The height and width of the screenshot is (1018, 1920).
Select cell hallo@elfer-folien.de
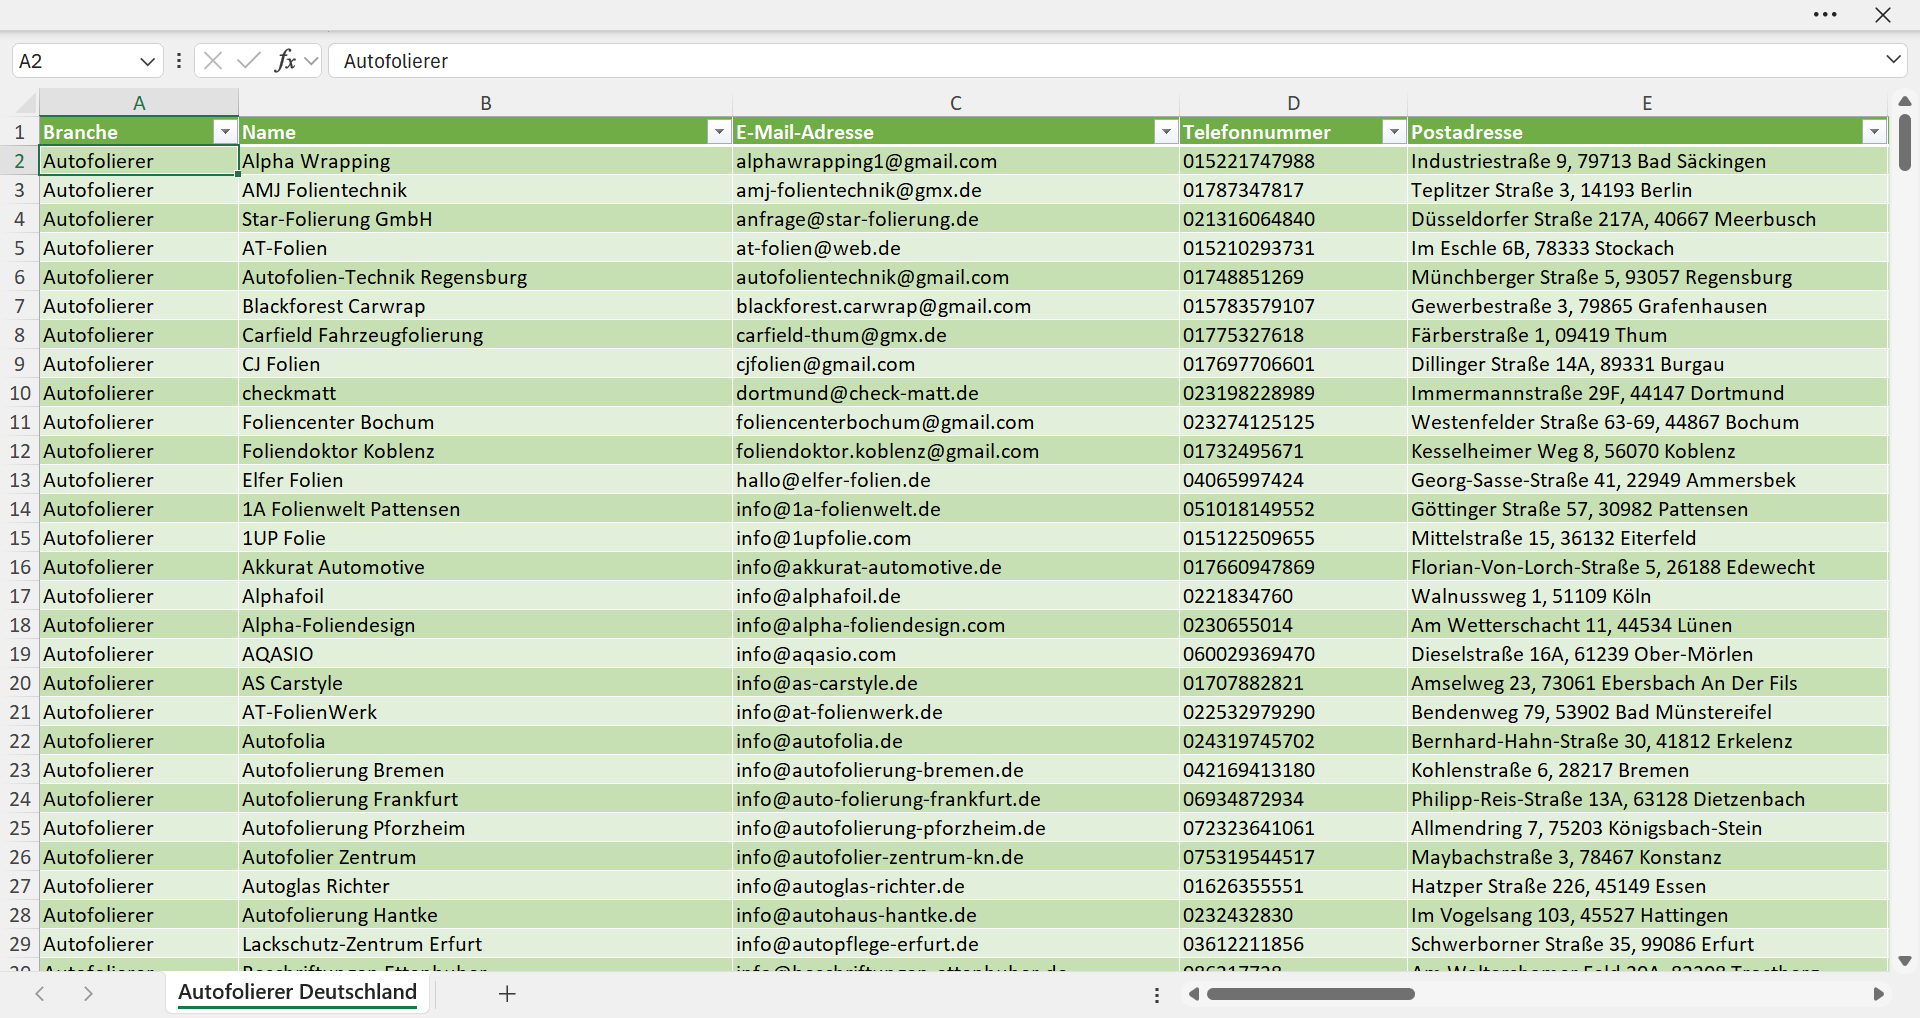point(956,480)
